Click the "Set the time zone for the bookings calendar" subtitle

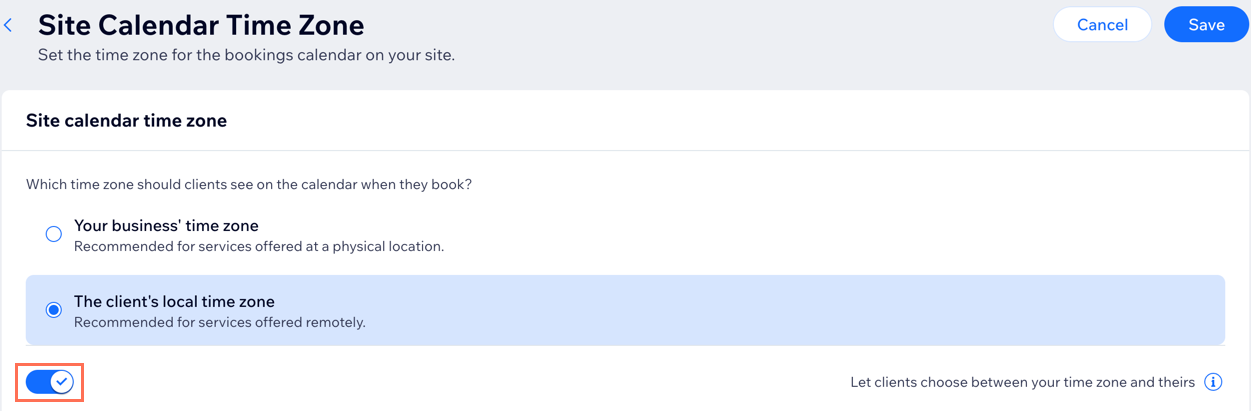tap(246, 55)
